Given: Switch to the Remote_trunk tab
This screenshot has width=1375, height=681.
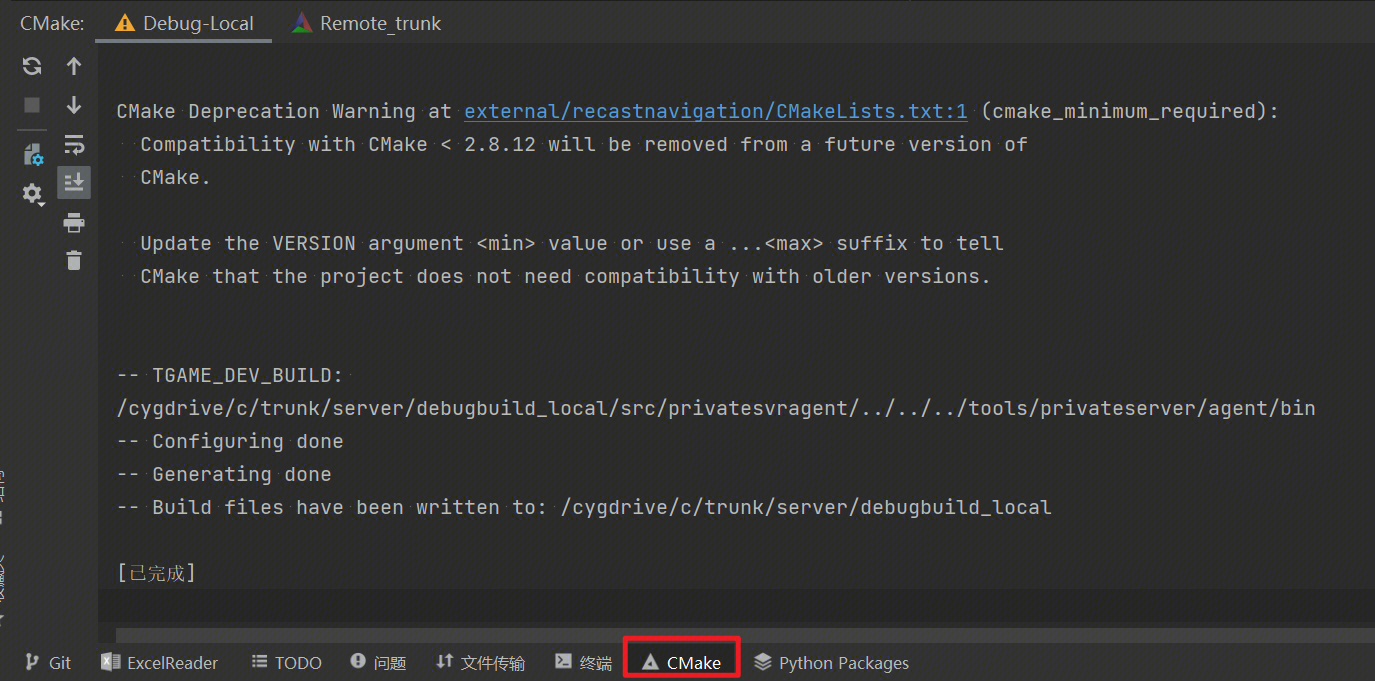Looking at the screenshot, I should (x=366, y=23).
